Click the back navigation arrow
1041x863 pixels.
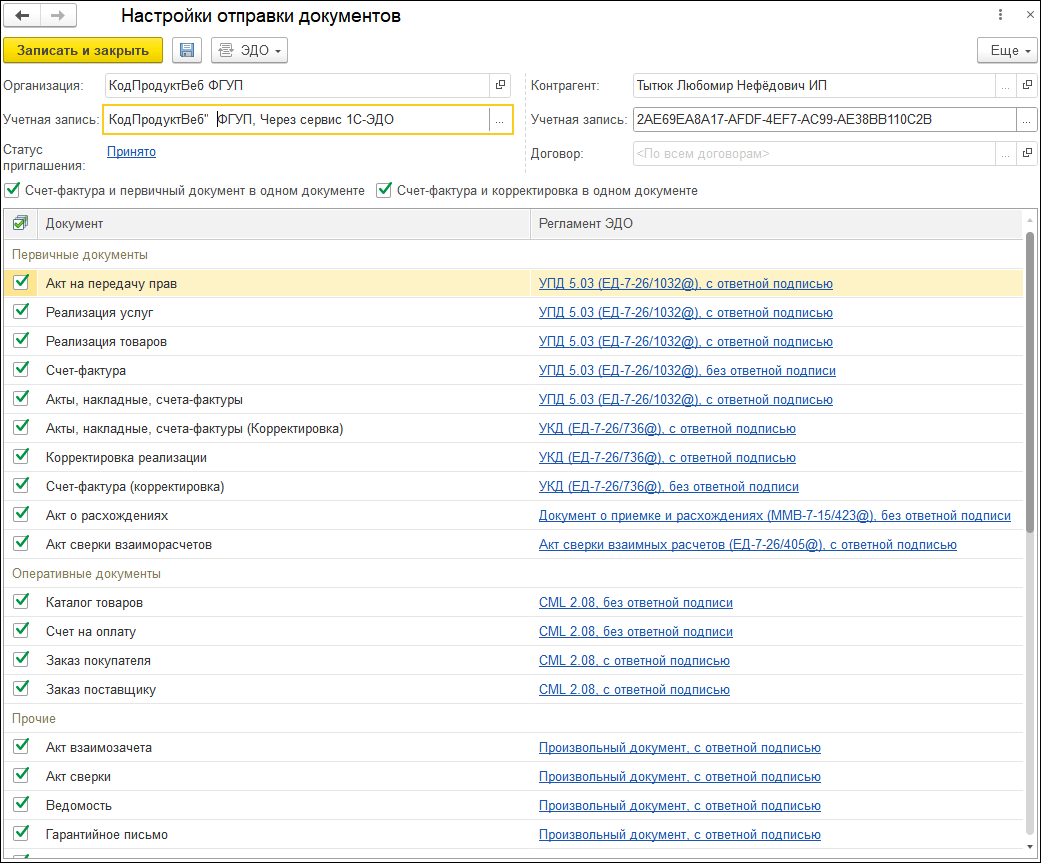(x=22, y=16)
